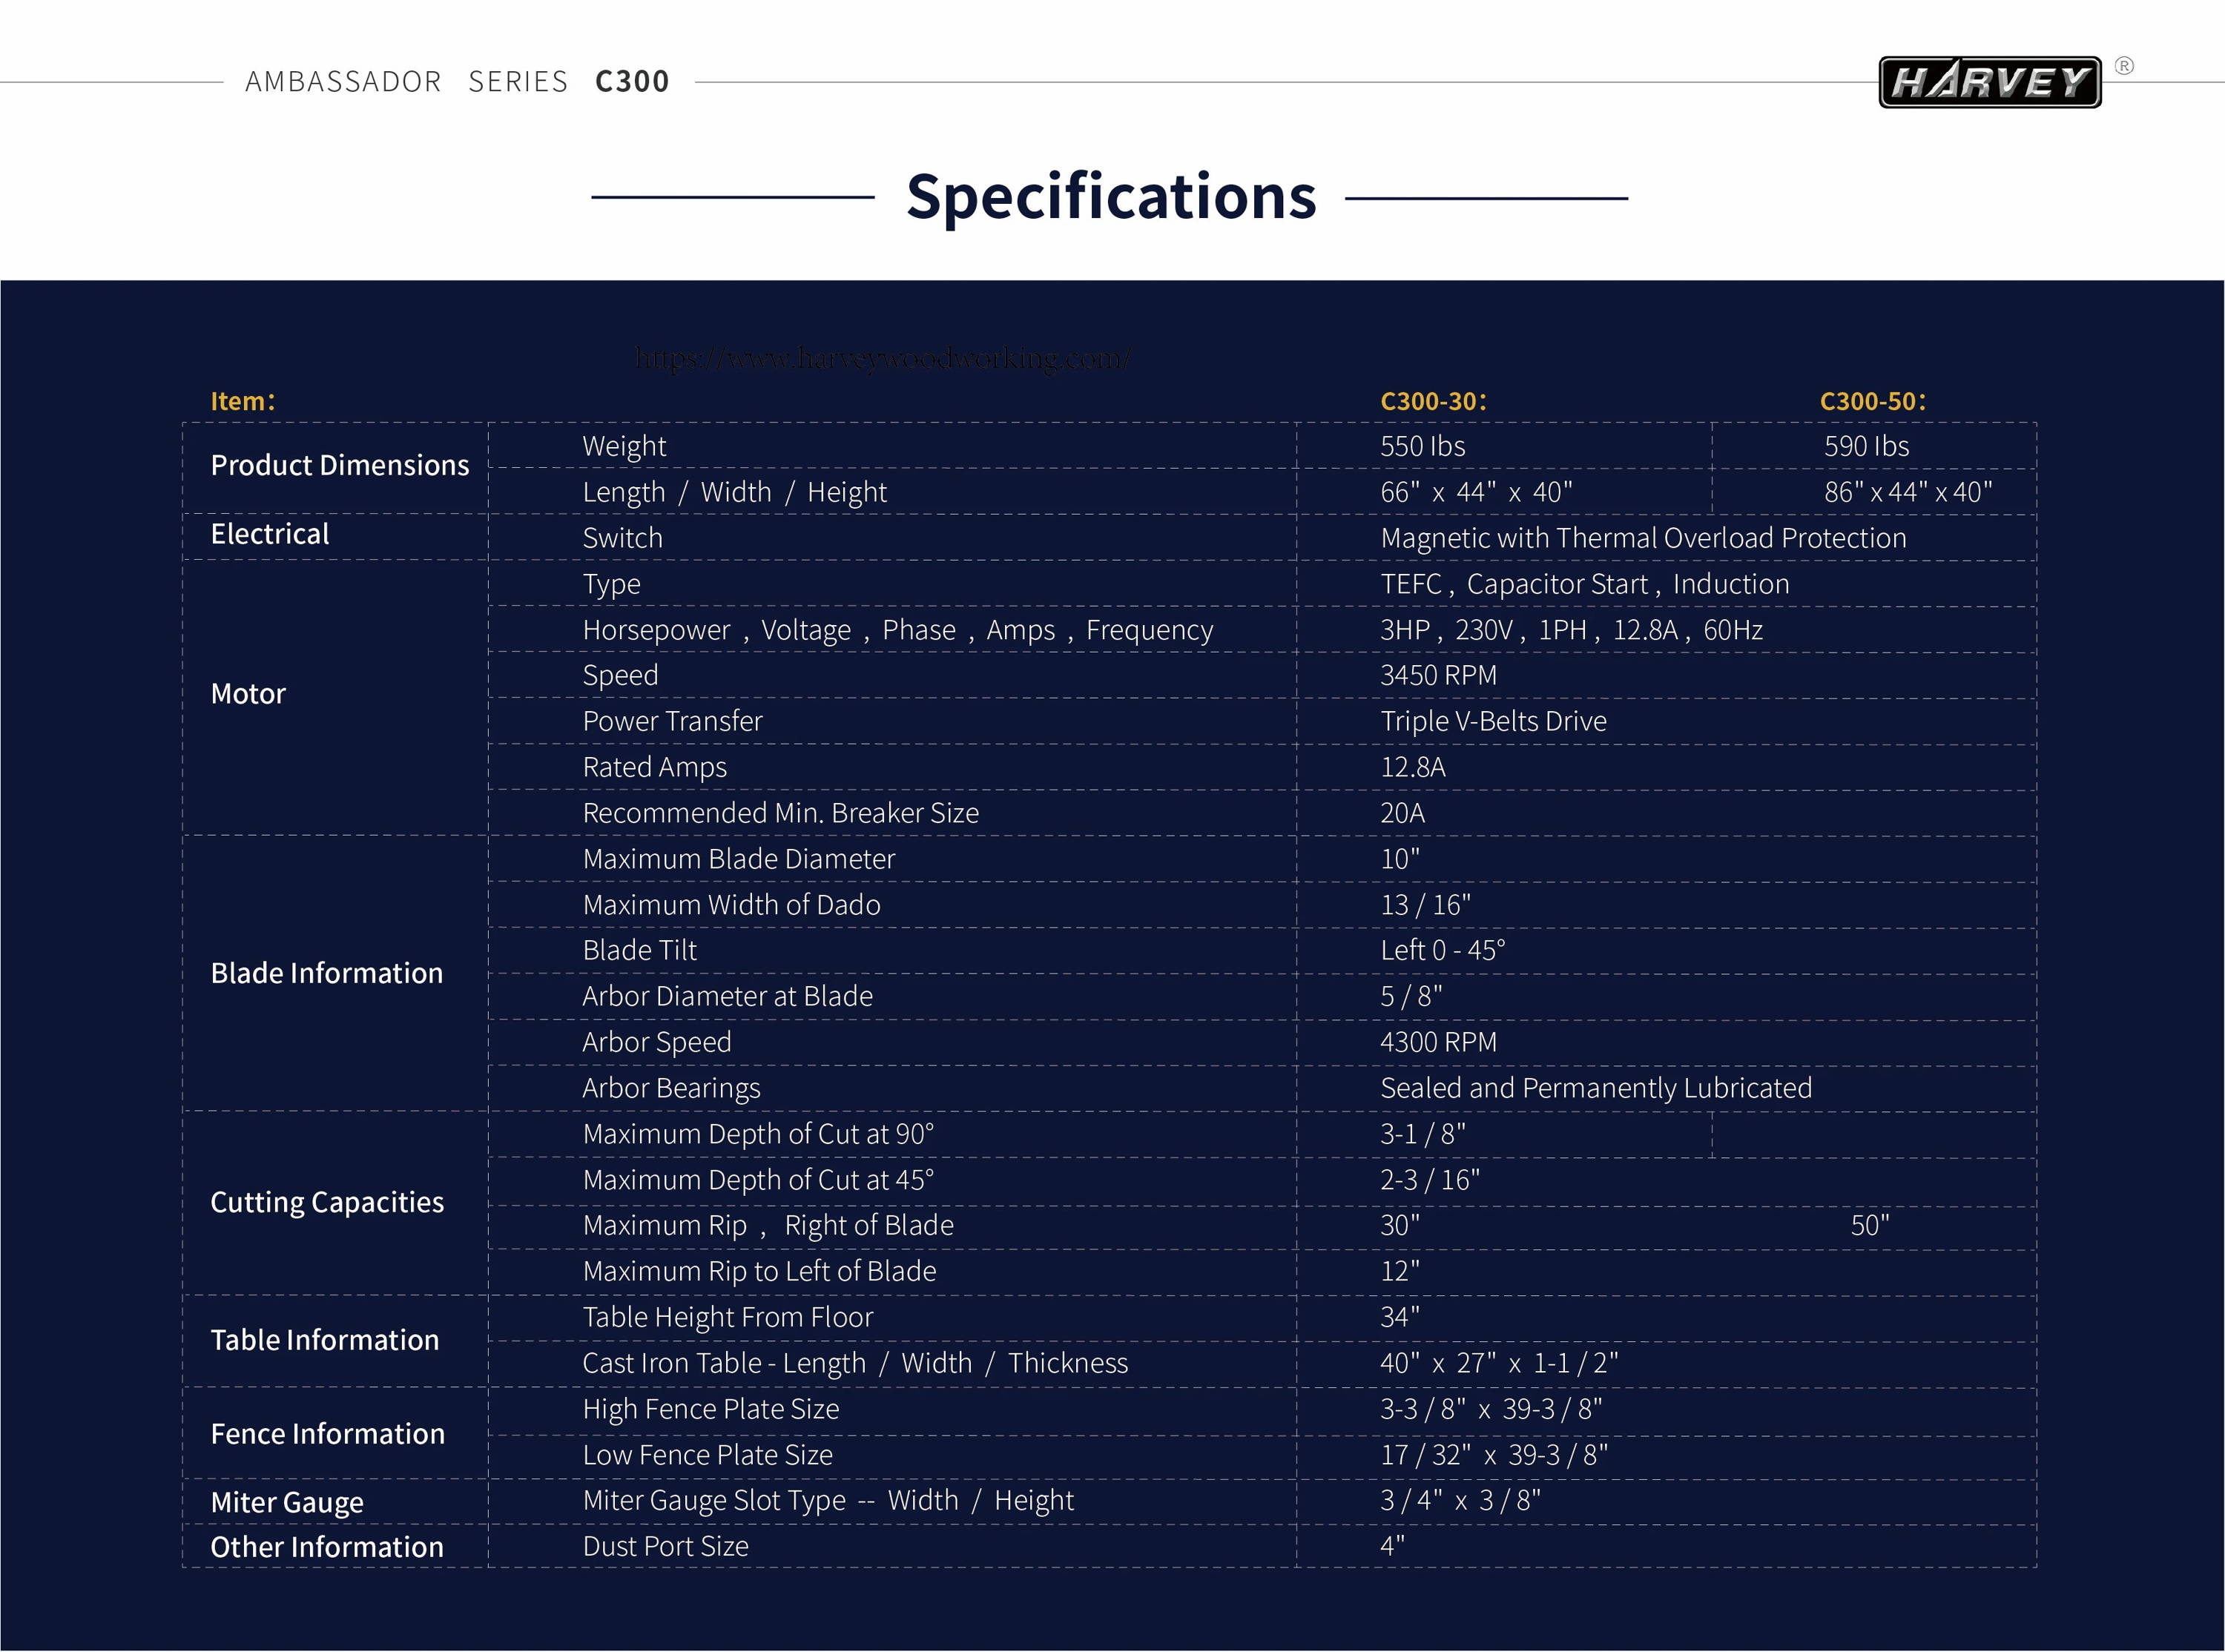This screenshot has height=1652, width=2225.
Task: Click 'Arbor Diameter at Blade' label
Action: [x=727, y=996]
